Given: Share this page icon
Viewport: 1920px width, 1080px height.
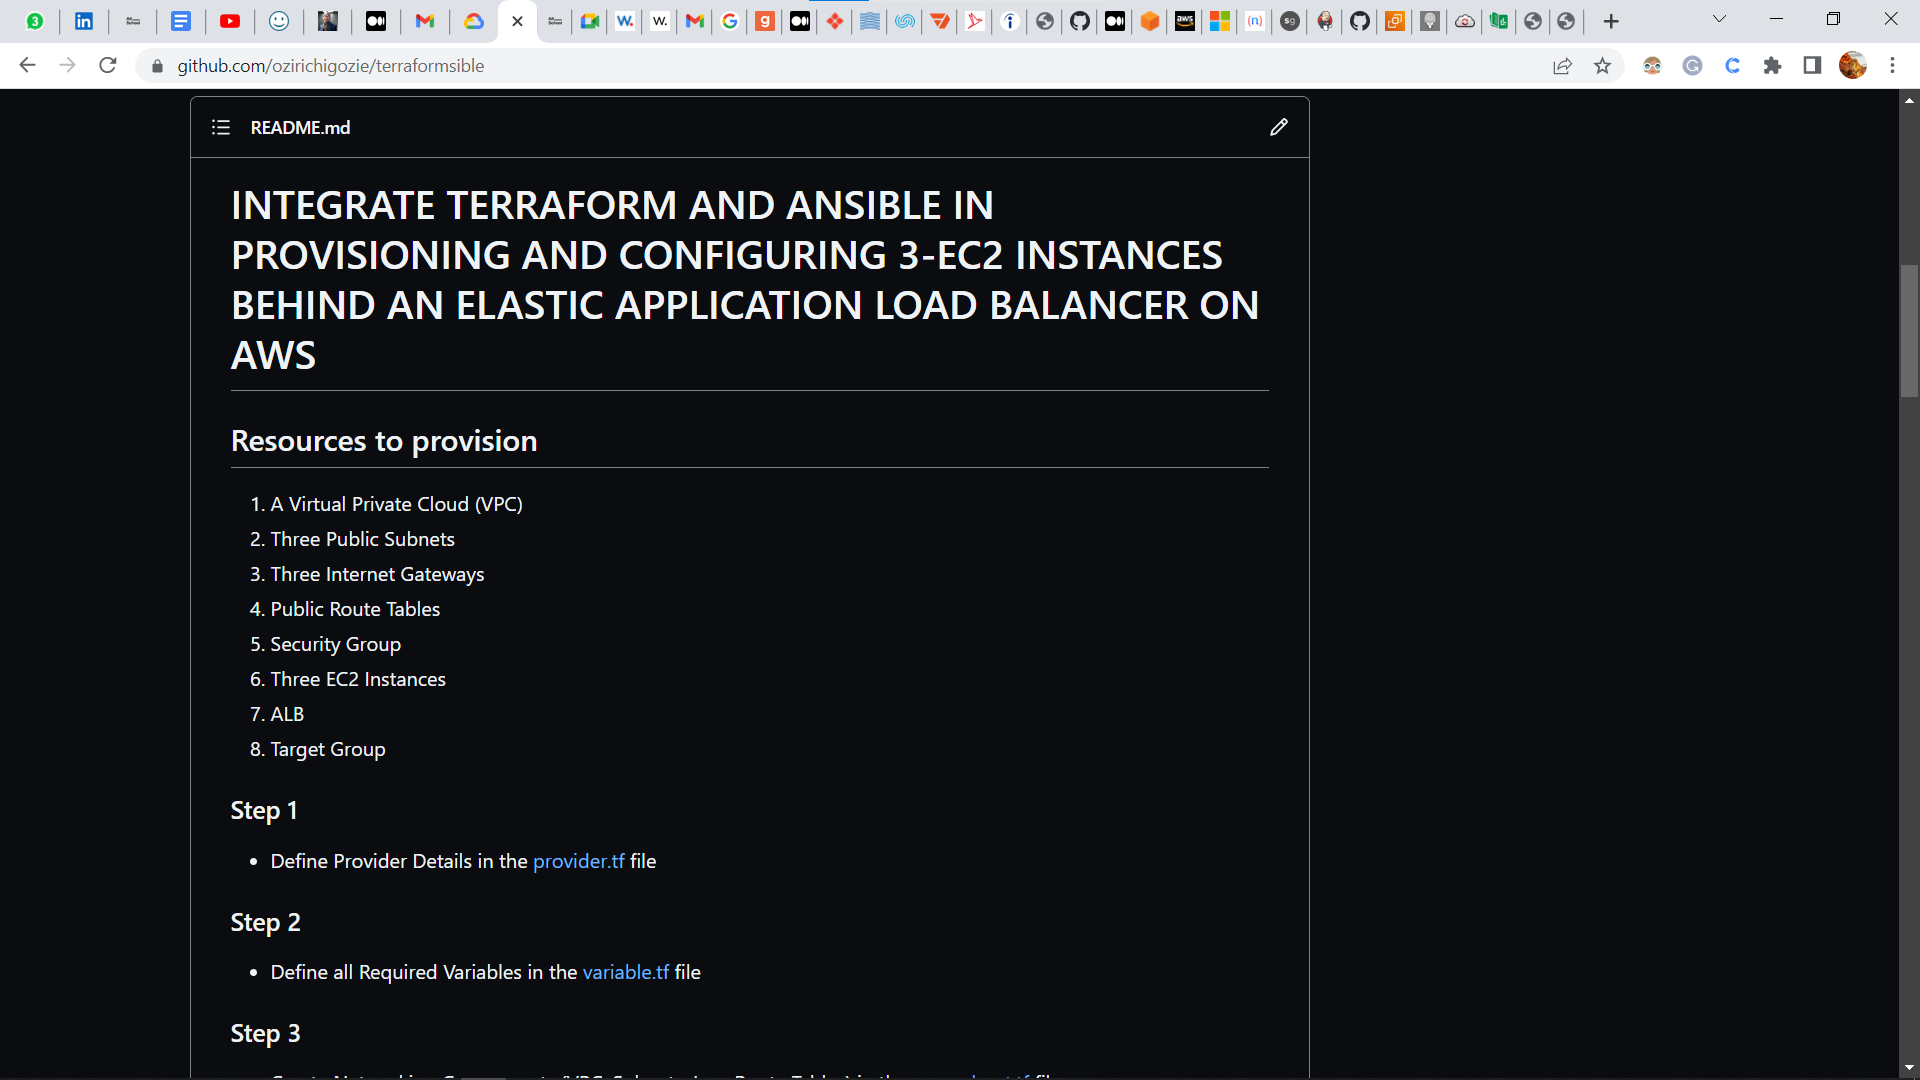Looking at the screenshot, I should (x=1562, y=66).
